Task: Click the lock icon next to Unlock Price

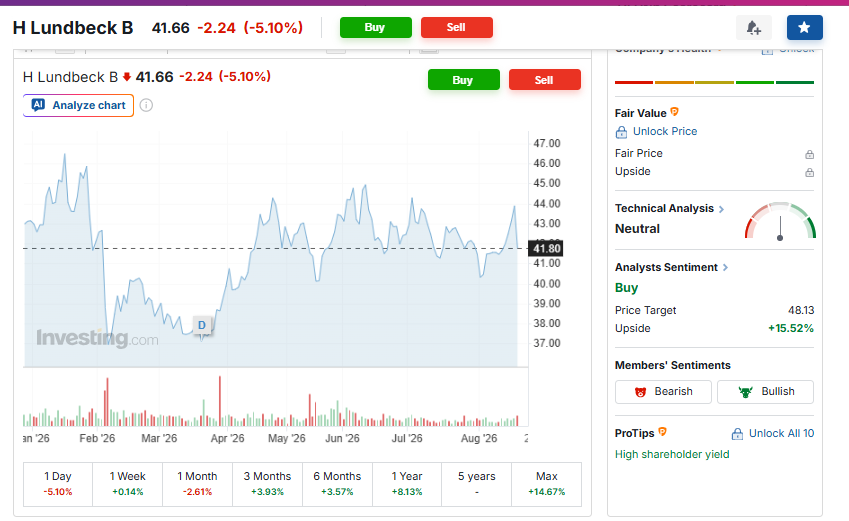Action: pos(621,132)
